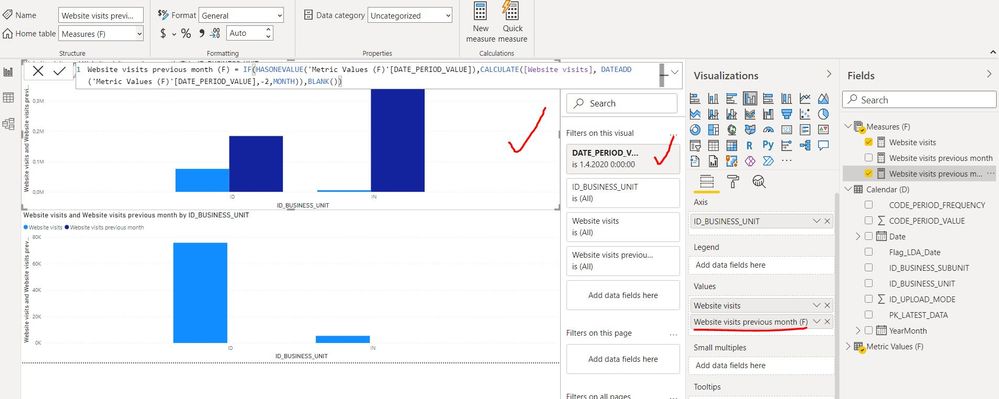Open the Data category Uncategorized dropdown
999x399 pixels.
tap(410, 15)
